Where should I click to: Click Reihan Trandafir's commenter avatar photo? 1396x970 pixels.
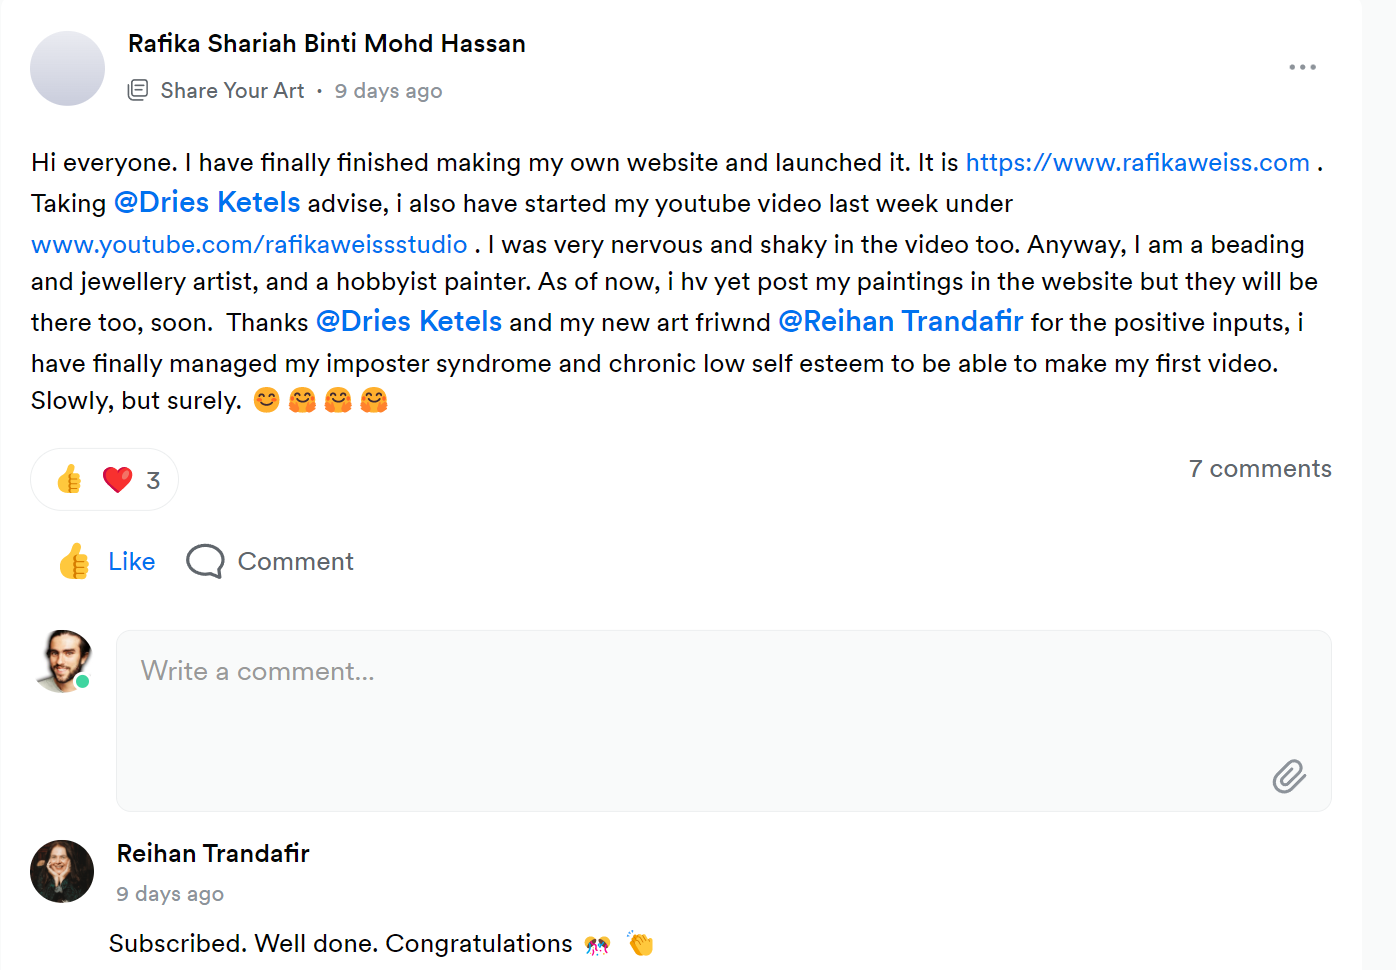point(62,871)
